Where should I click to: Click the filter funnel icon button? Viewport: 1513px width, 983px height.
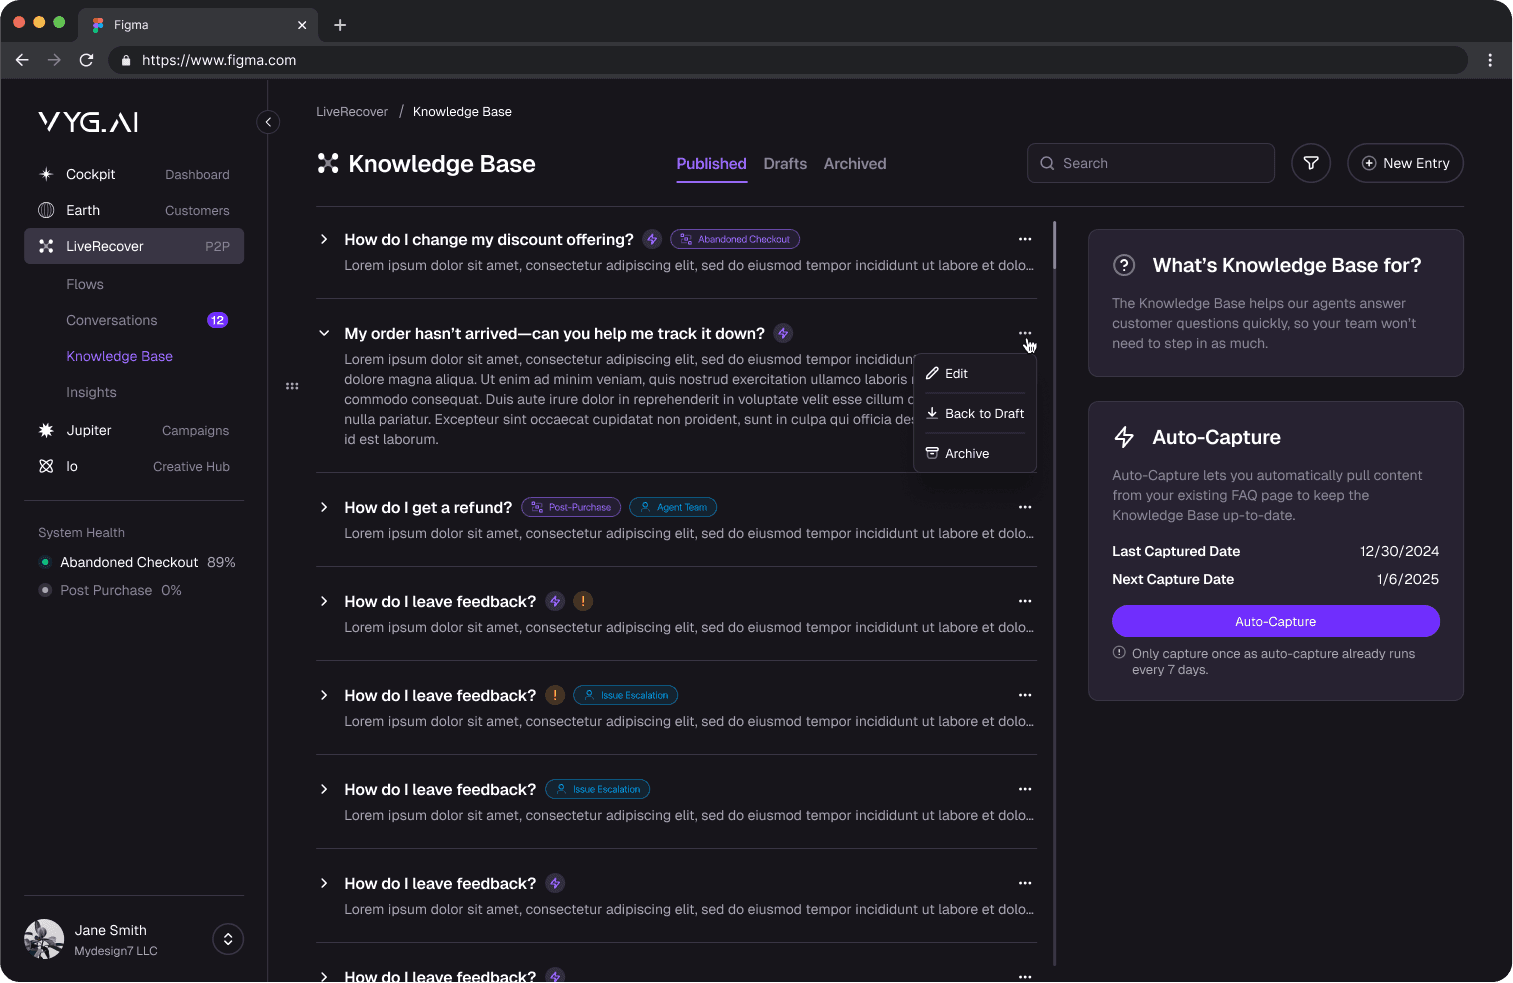(x=1310, y=163)
